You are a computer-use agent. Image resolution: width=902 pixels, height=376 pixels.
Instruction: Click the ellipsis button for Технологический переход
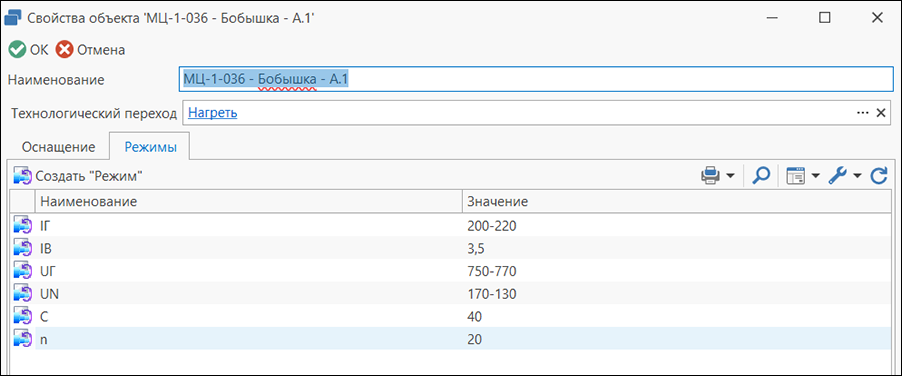(x=862, y=113)
